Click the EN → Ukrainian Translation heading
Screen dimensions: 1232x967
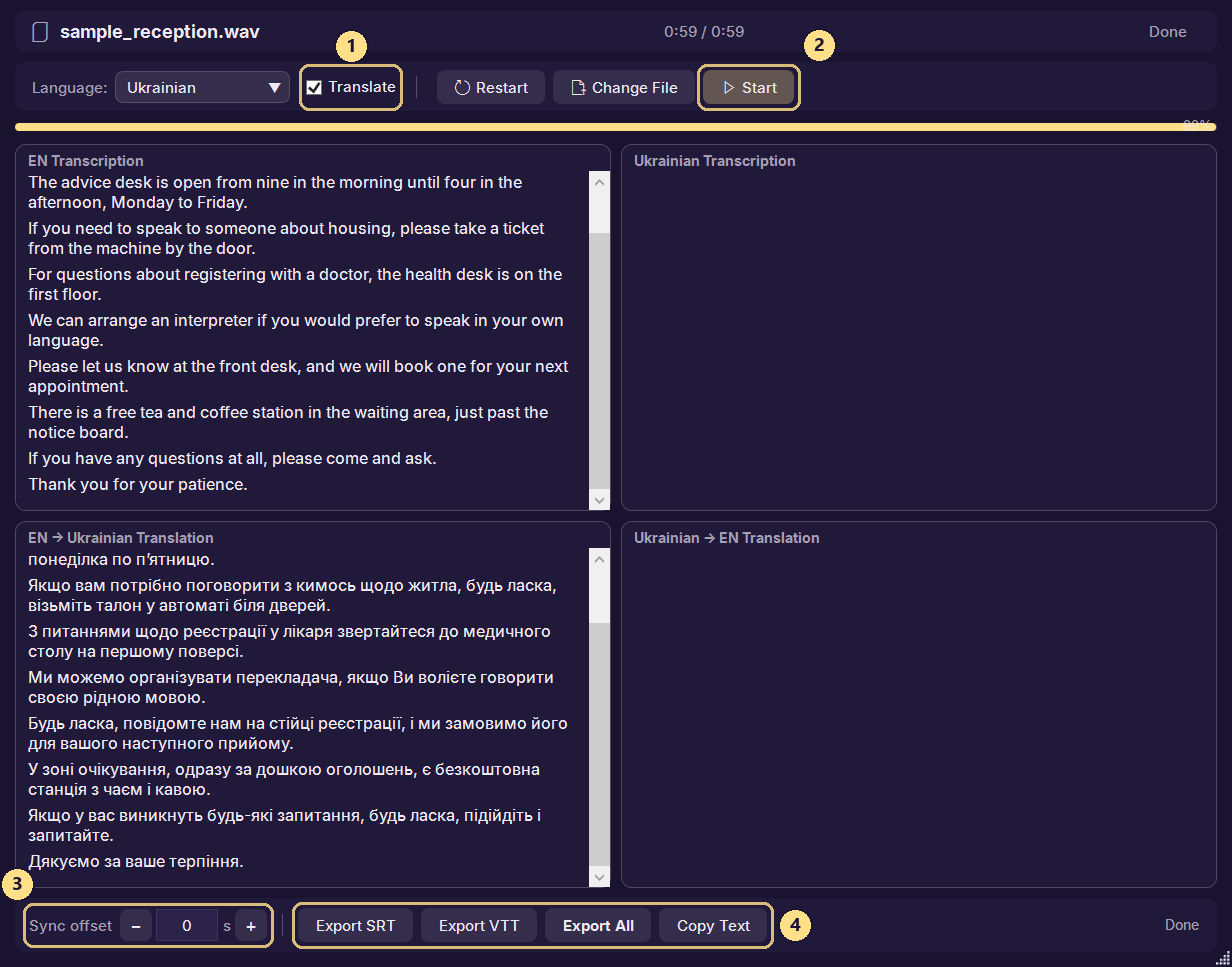pyautogui.click(x=121, y=538)
